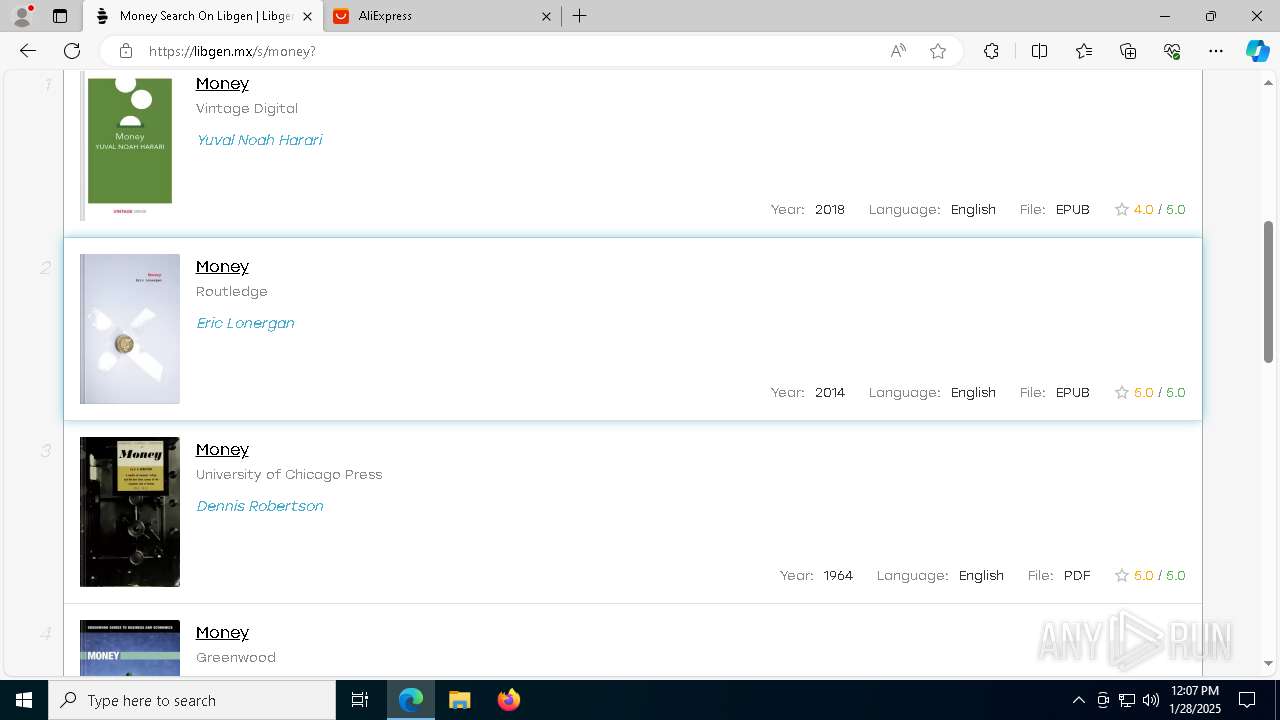1280x720 pixels.
Task: Click publisher text Vintage Digital
Action: 247,108
